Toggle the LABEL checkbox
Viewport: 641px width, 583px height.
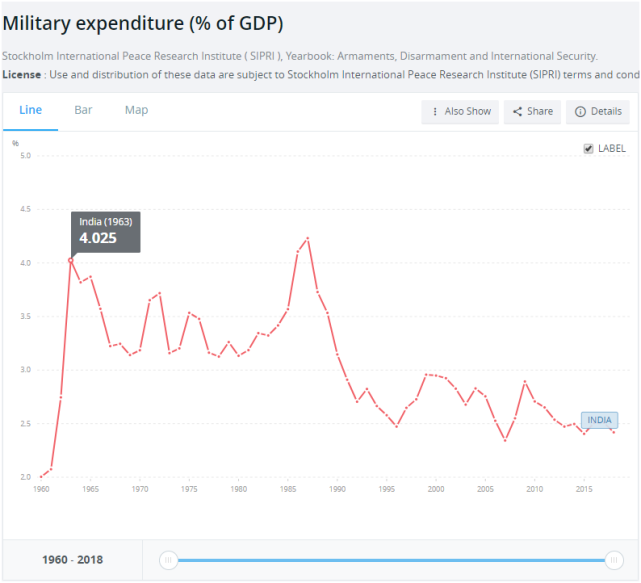point(588,148)
